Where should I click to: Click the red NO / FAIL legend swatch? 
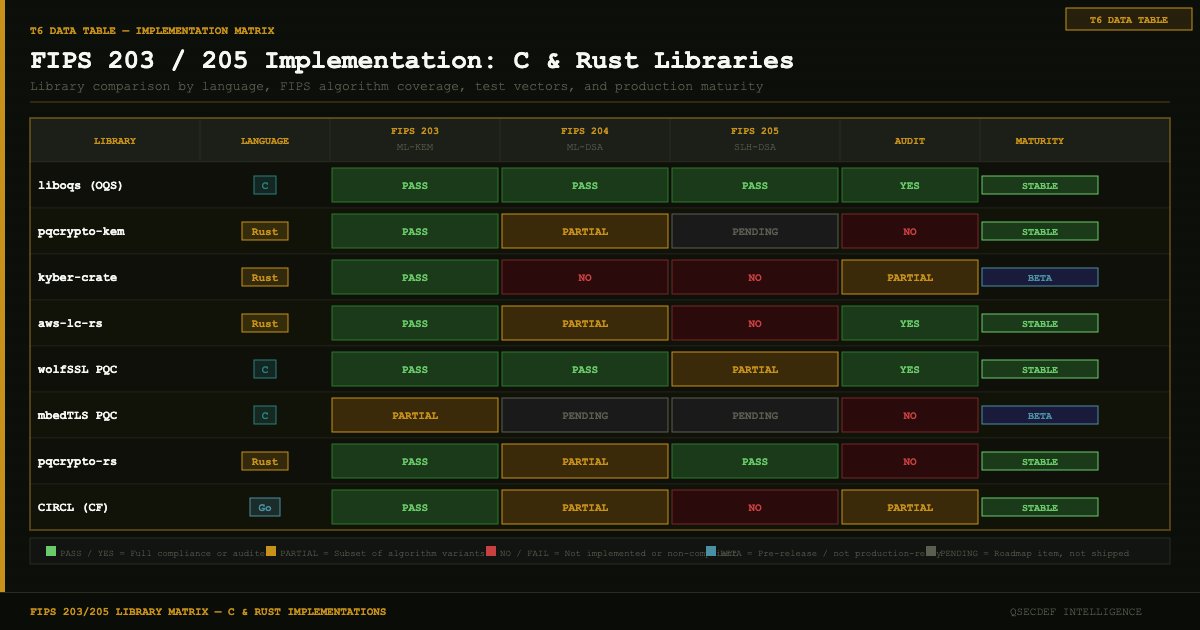click(491, 551)
